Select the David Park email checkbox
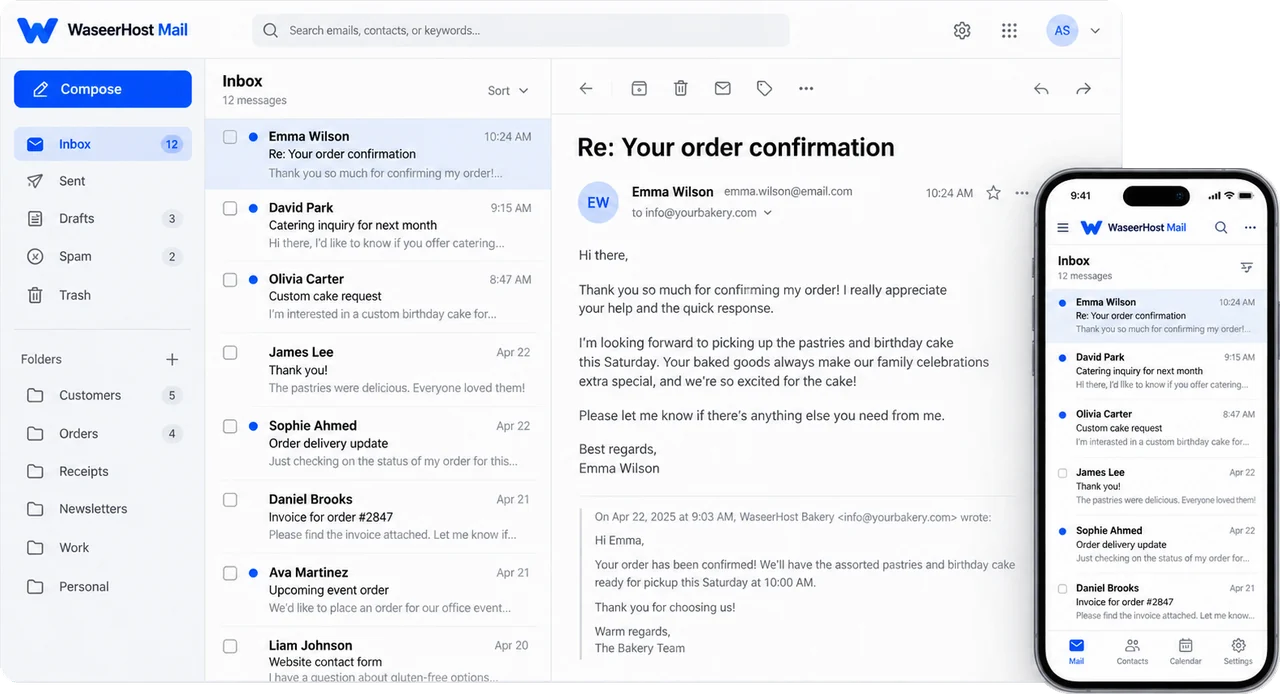 pyautogui.click(x=230, y=208)
